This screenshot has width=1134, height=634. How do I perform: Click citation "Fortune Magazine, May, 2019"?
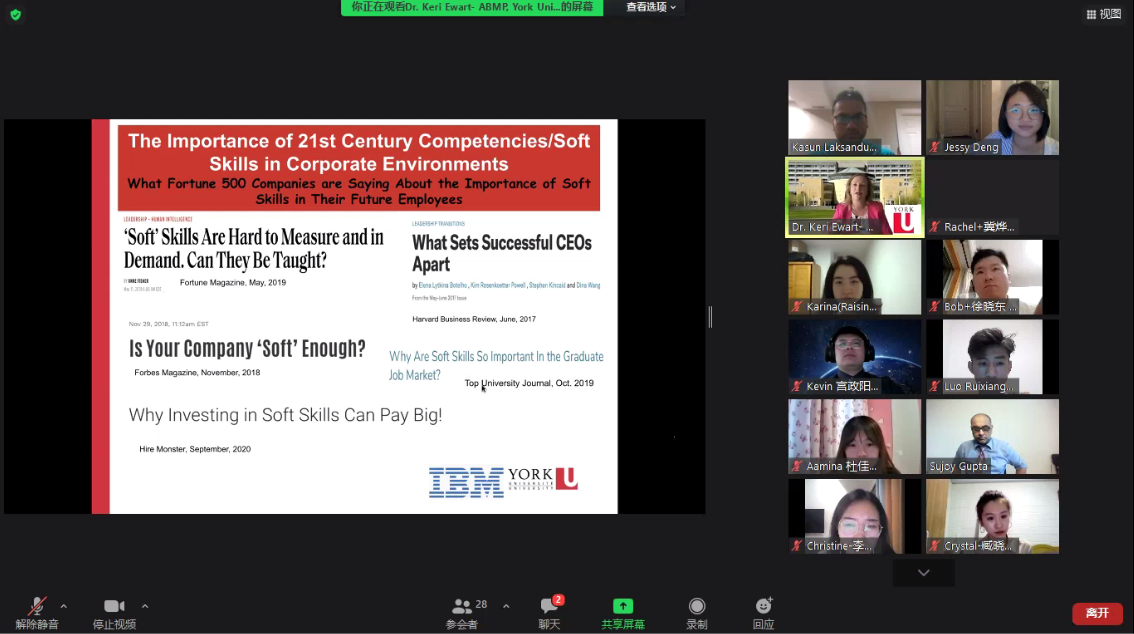(x=233, y=283)
